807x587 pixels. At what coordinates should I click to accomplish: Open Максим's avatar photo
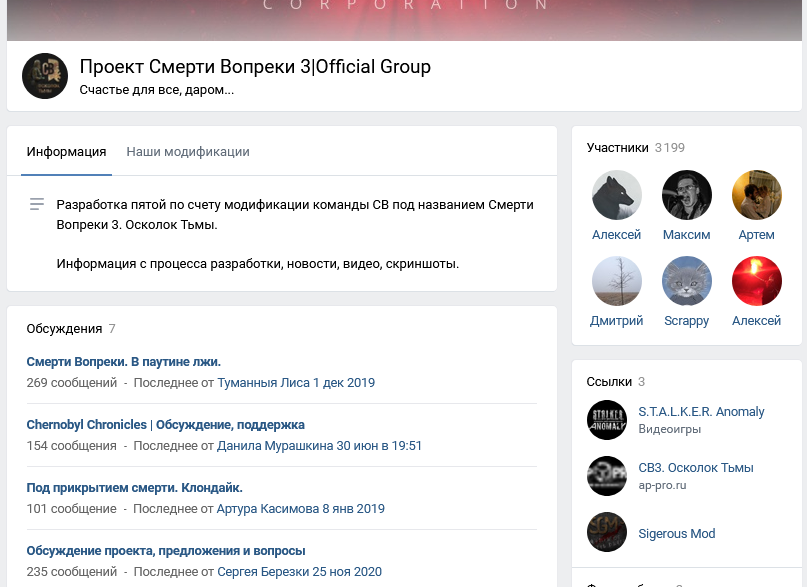pos(687,195)
